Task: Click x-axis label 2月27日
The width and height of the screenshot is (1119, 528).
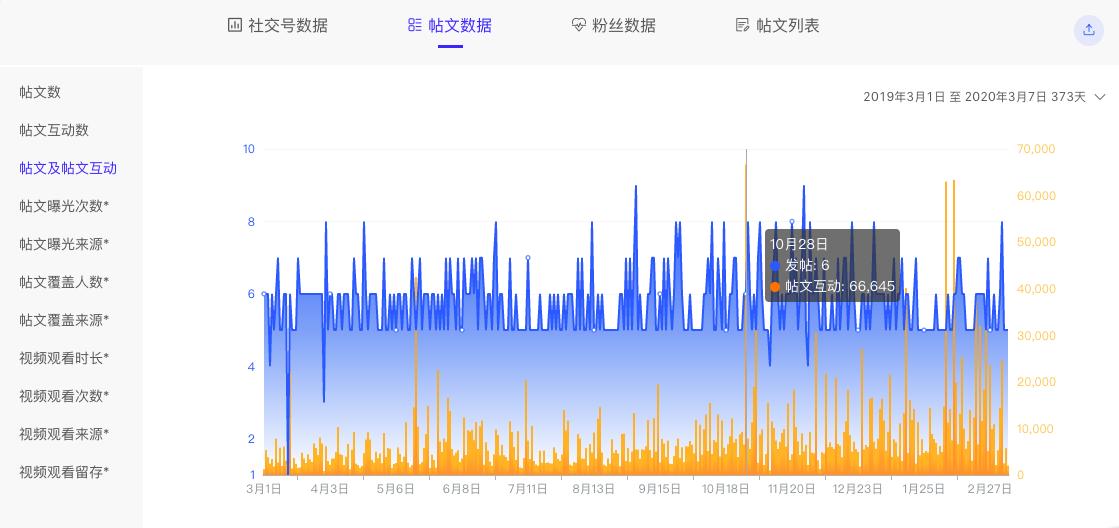Action: (x=990, y=489)
